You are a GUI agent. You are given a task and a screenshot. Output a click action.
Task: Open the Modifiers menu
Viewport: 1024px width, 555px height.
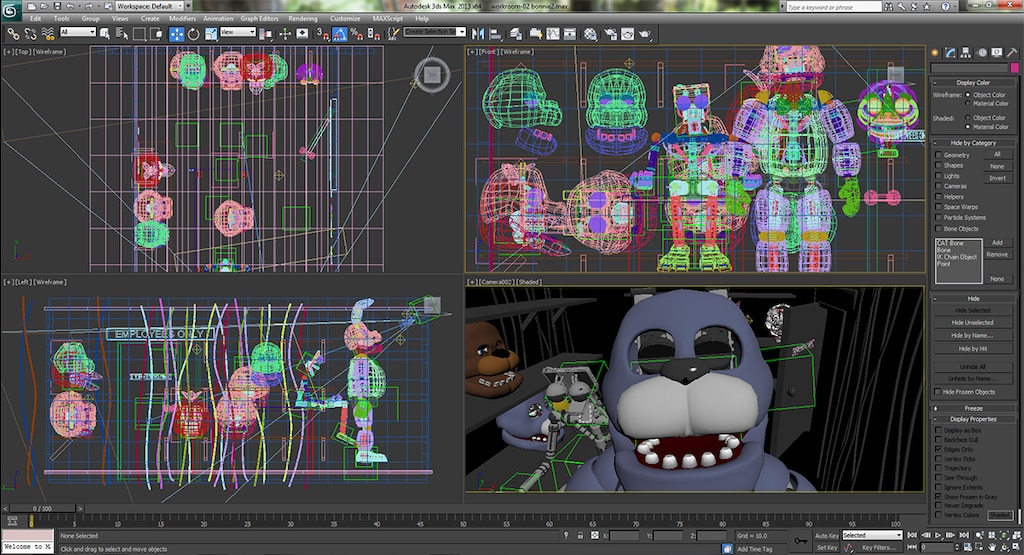click(x=182, y=18)
